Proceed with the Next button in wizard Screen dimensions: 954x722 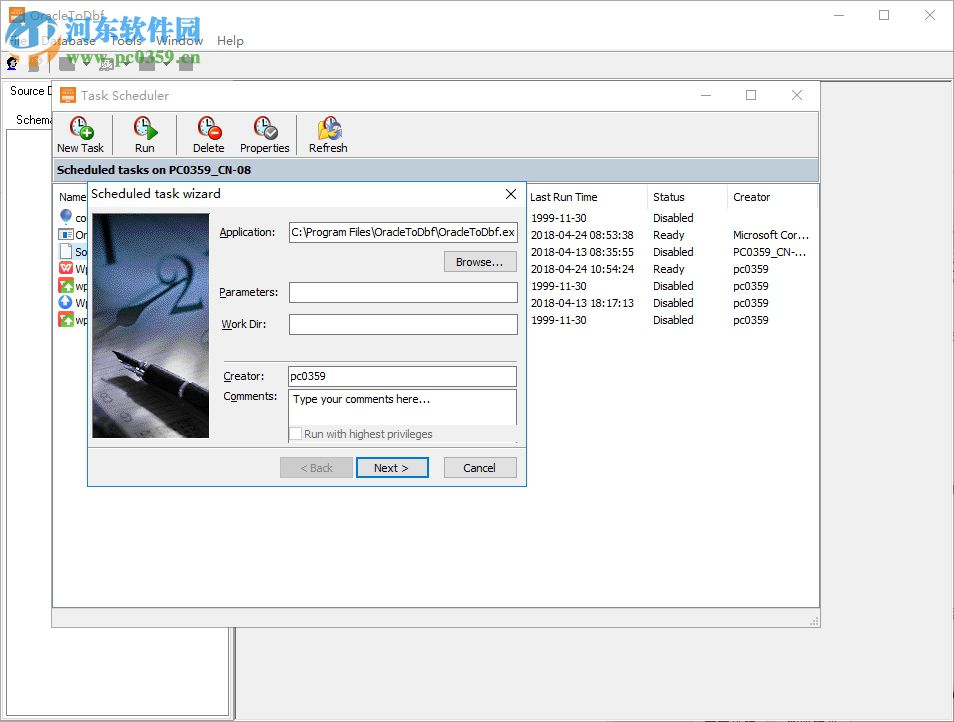tap(392, 467)
